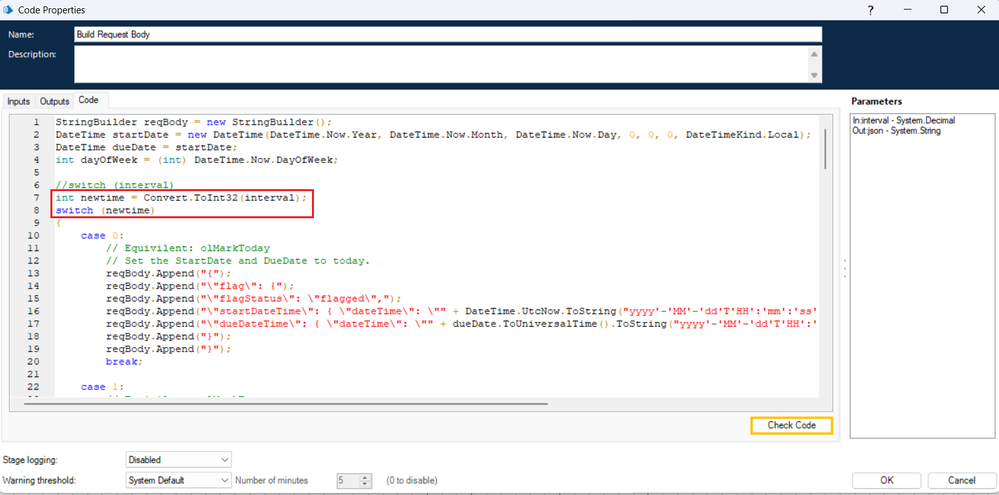This screenshot has width=999, height=495.
Task: Select the Code tab
Action: point(89,101)
